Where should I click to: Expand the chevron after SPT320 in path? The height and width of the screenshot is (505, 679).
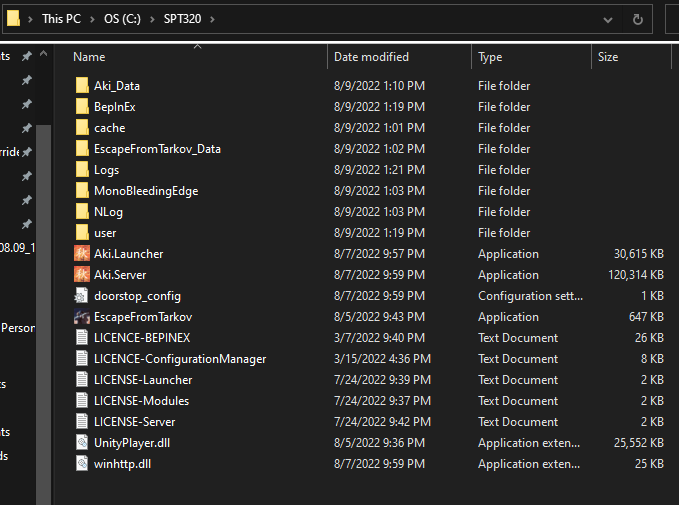[x=212, y=19]
